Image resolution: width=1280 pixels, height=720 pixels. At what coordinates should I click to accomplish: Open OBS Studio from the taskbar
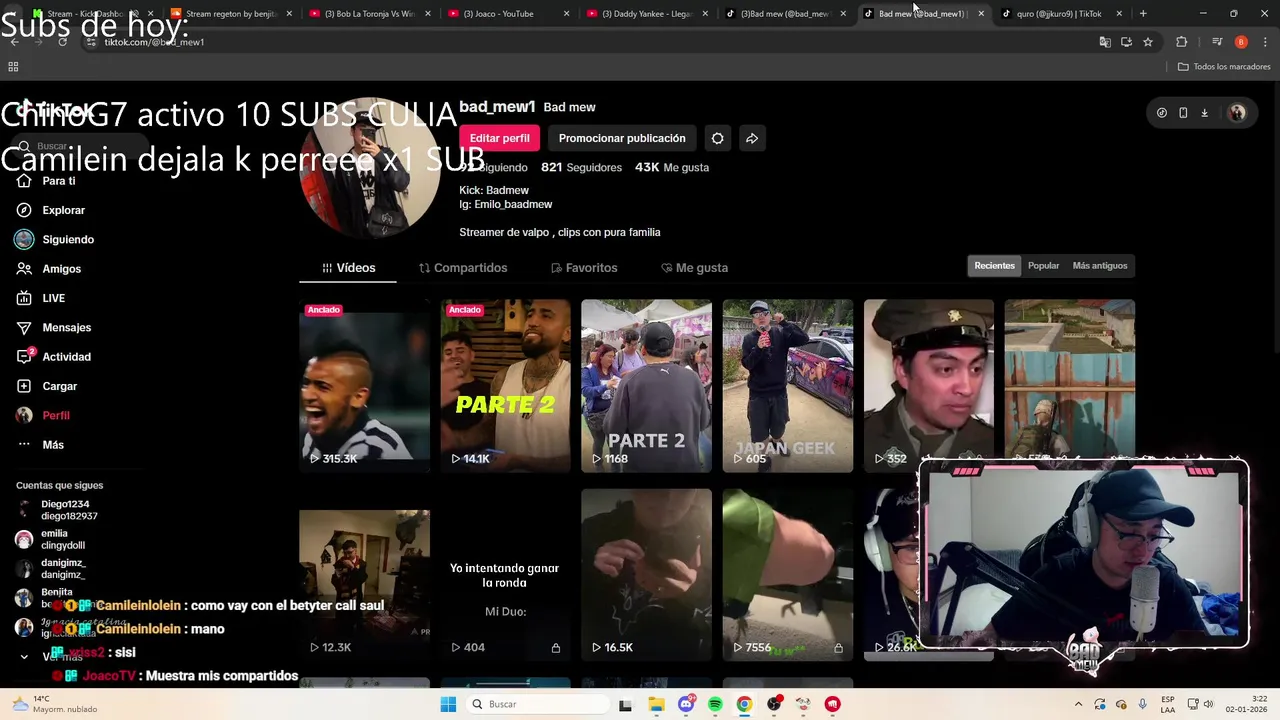coord(774,704)
